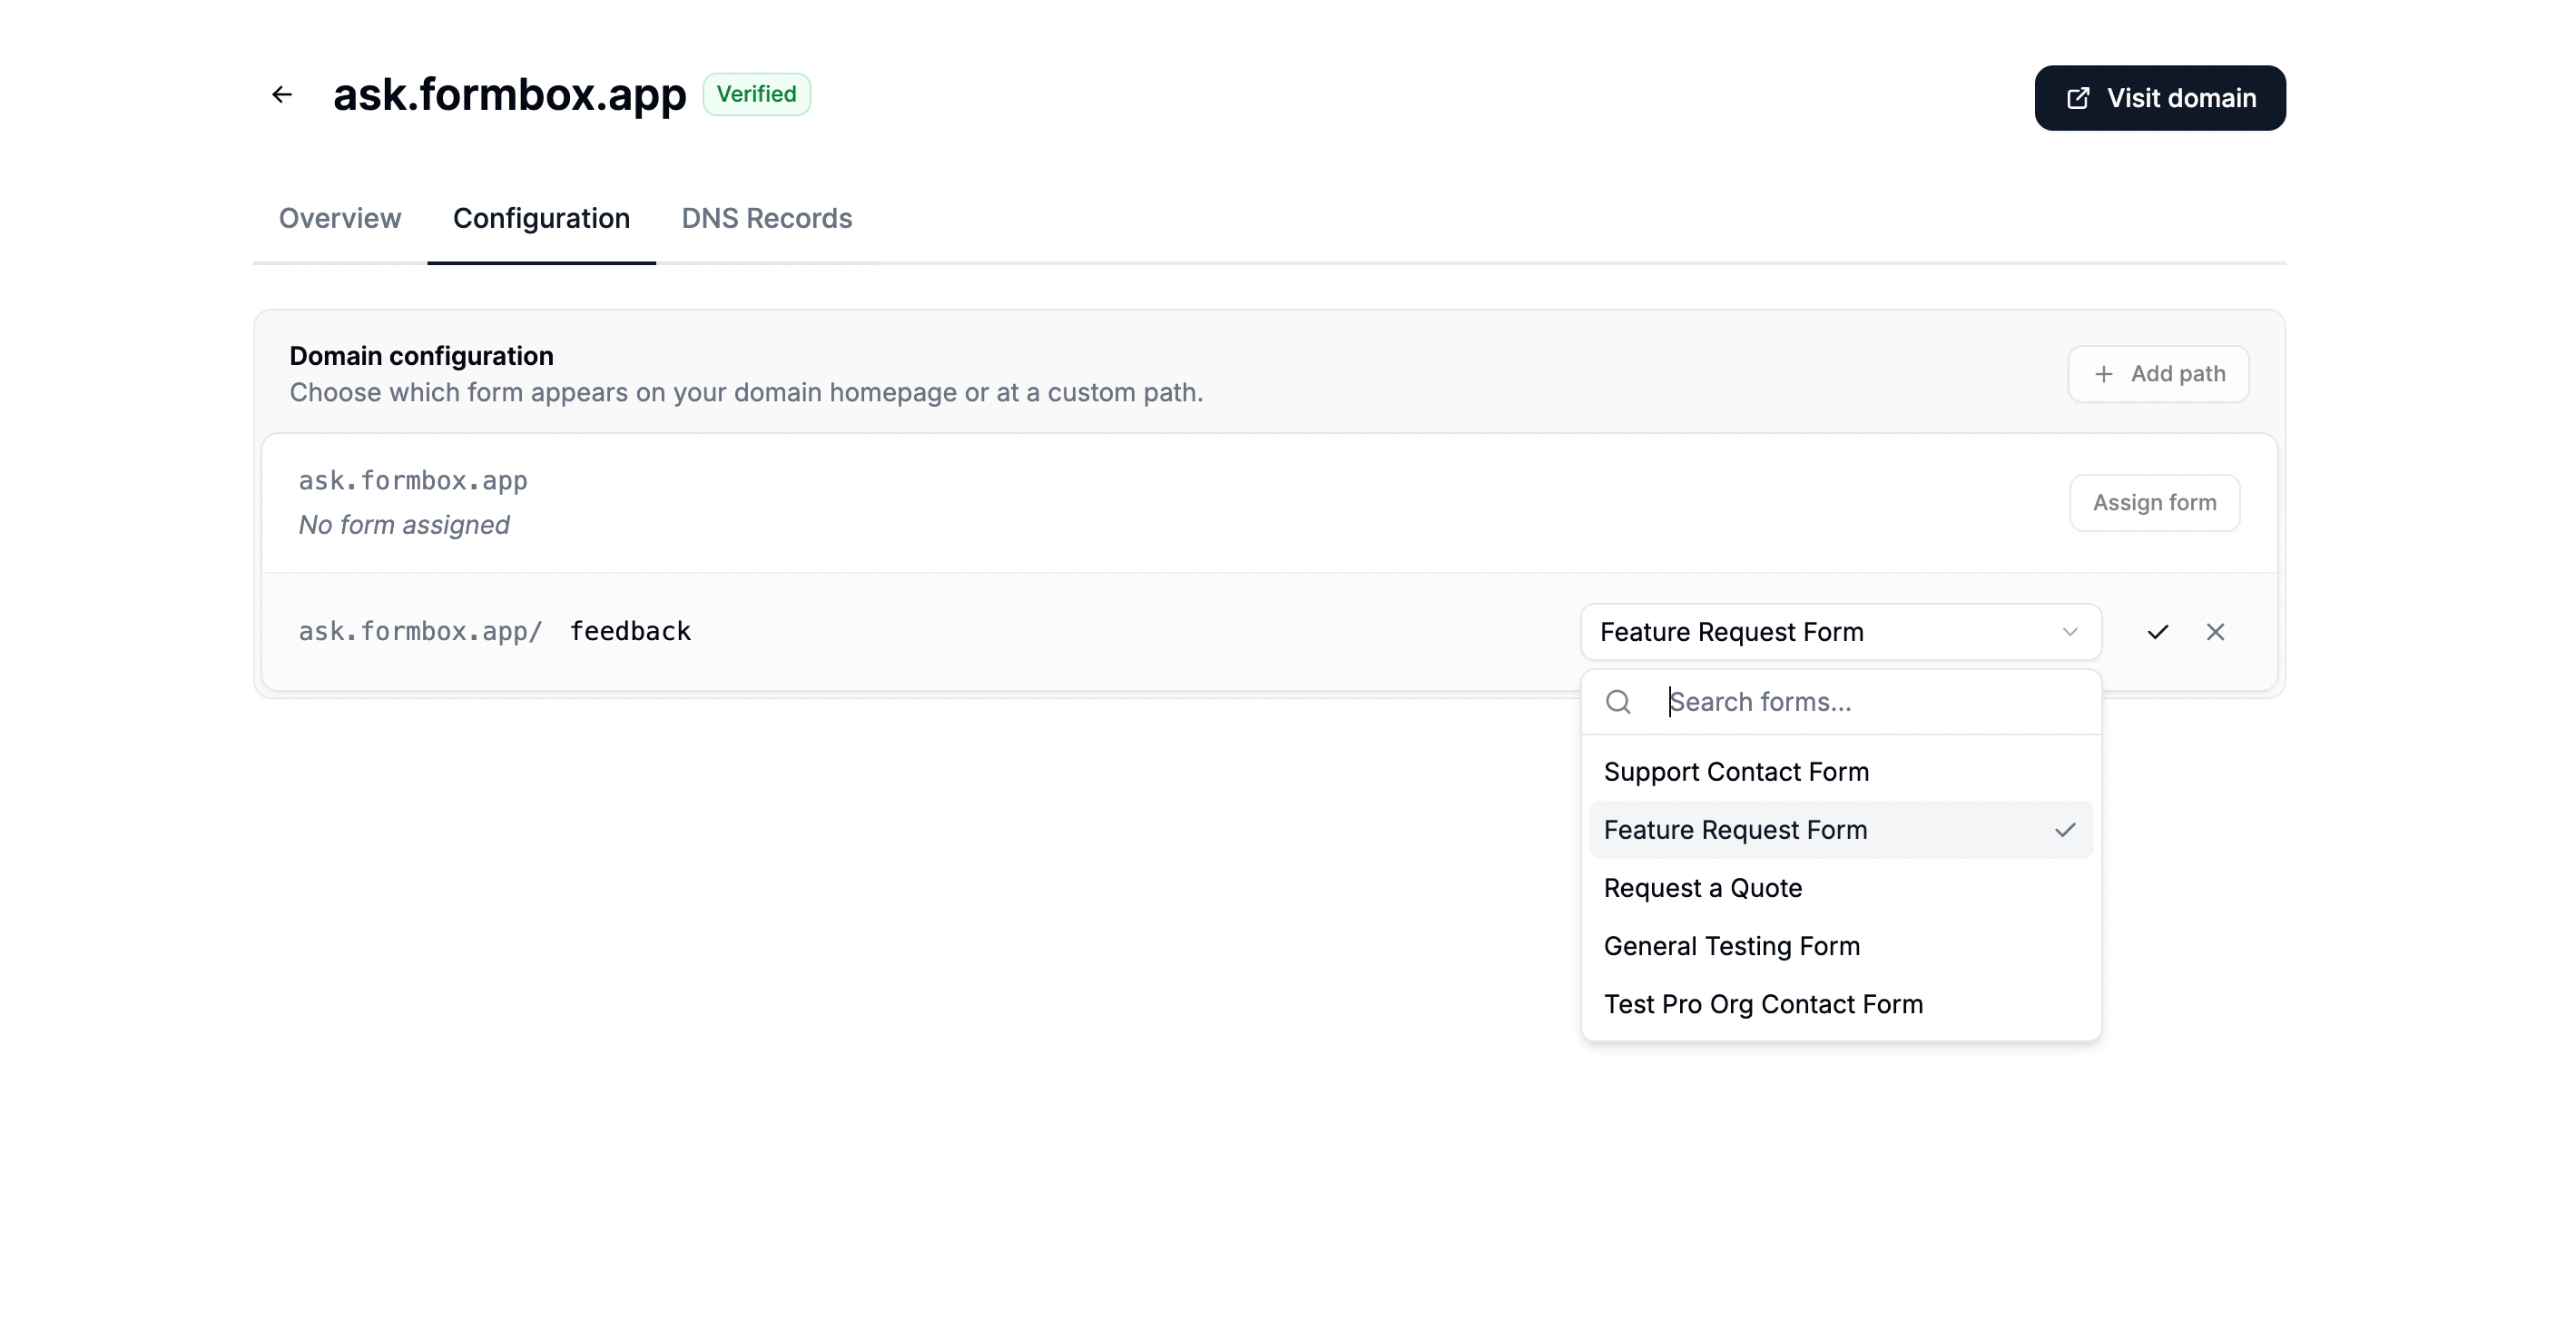Pick General Testing Form option

1732,946
